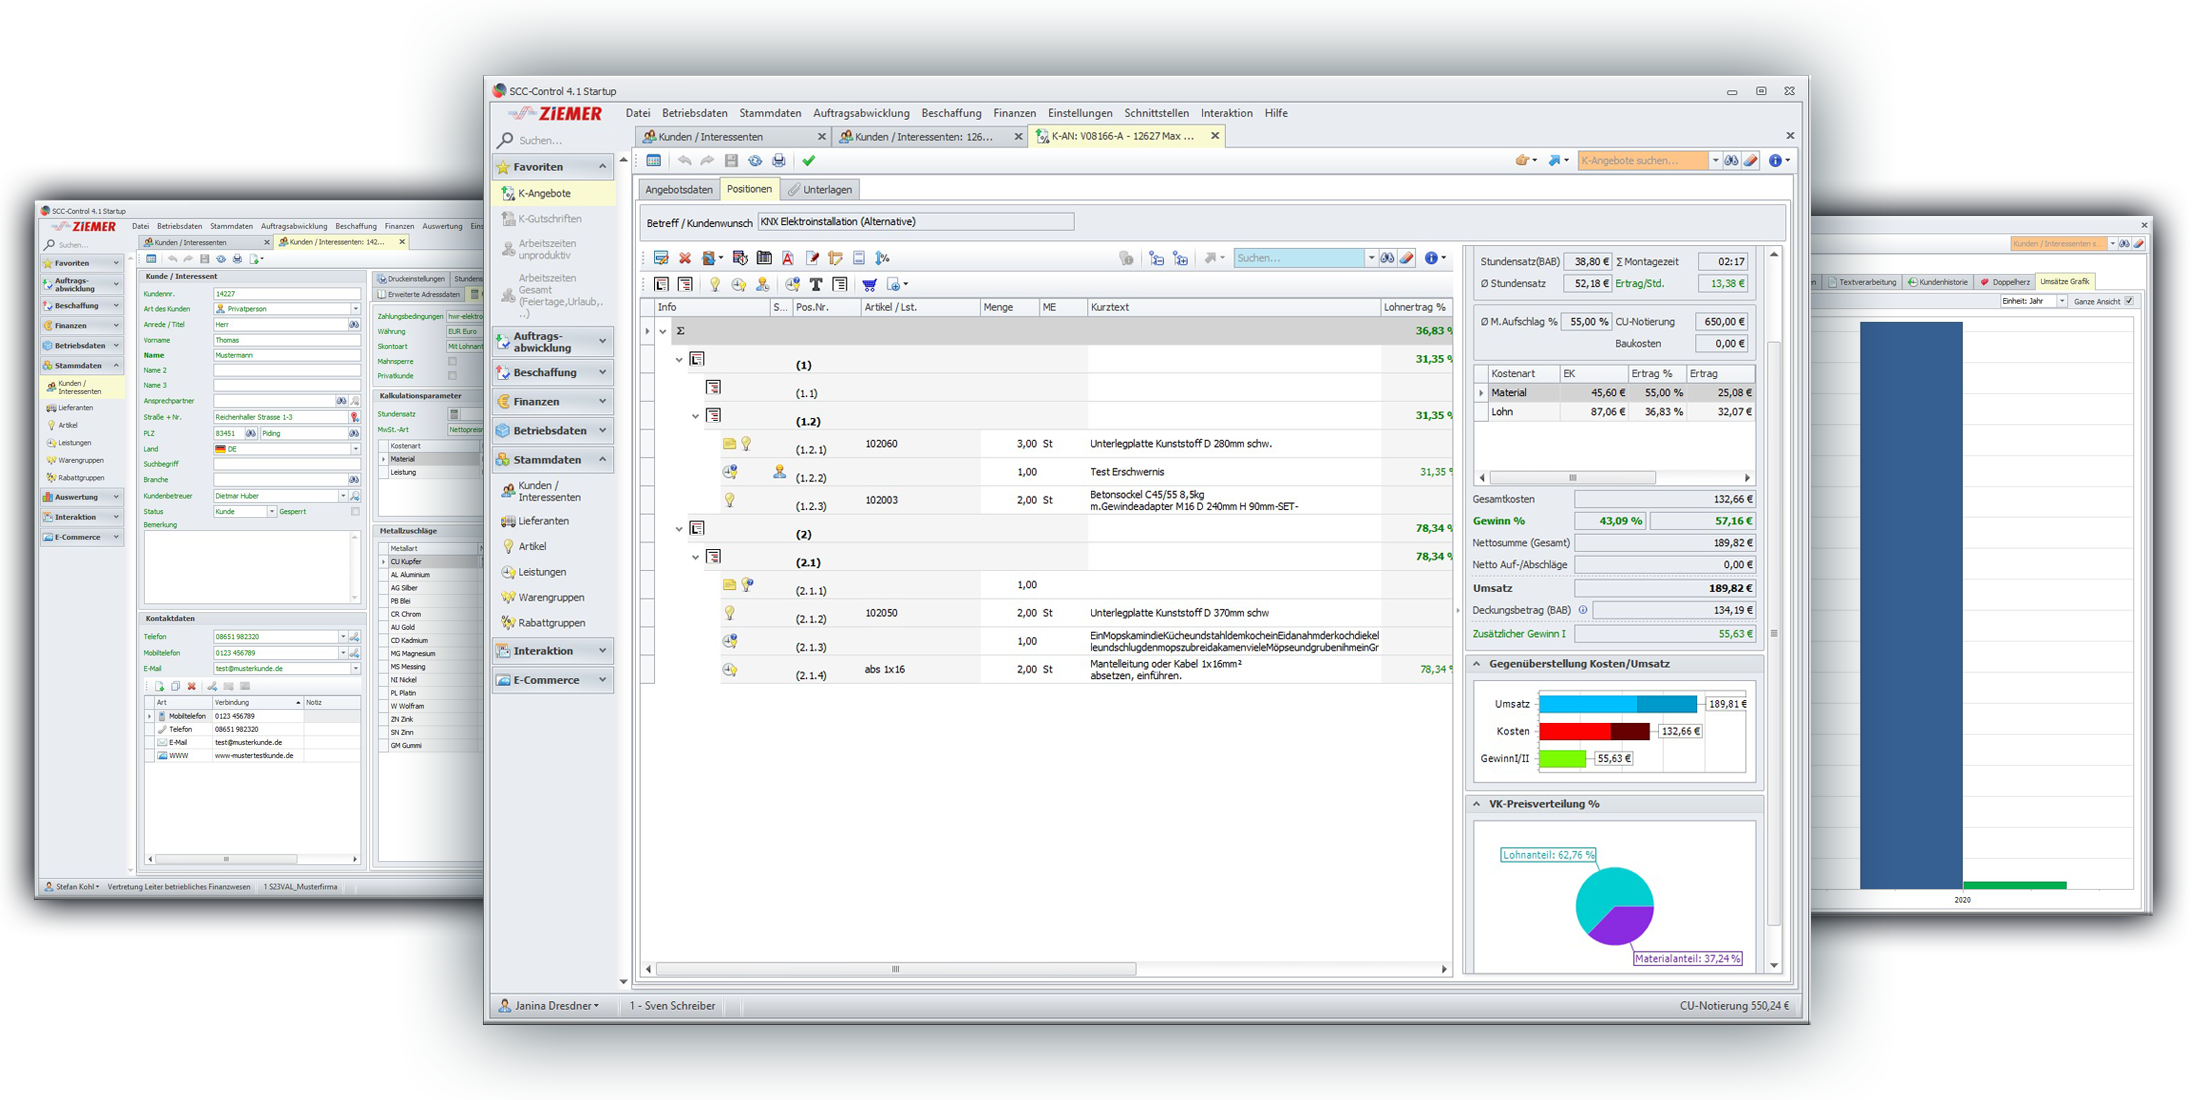The width and height of the screenshot is (2200, 1100).
Task: Click the Betreff / Kundenwunsch input field
Action: click(916, 222)
